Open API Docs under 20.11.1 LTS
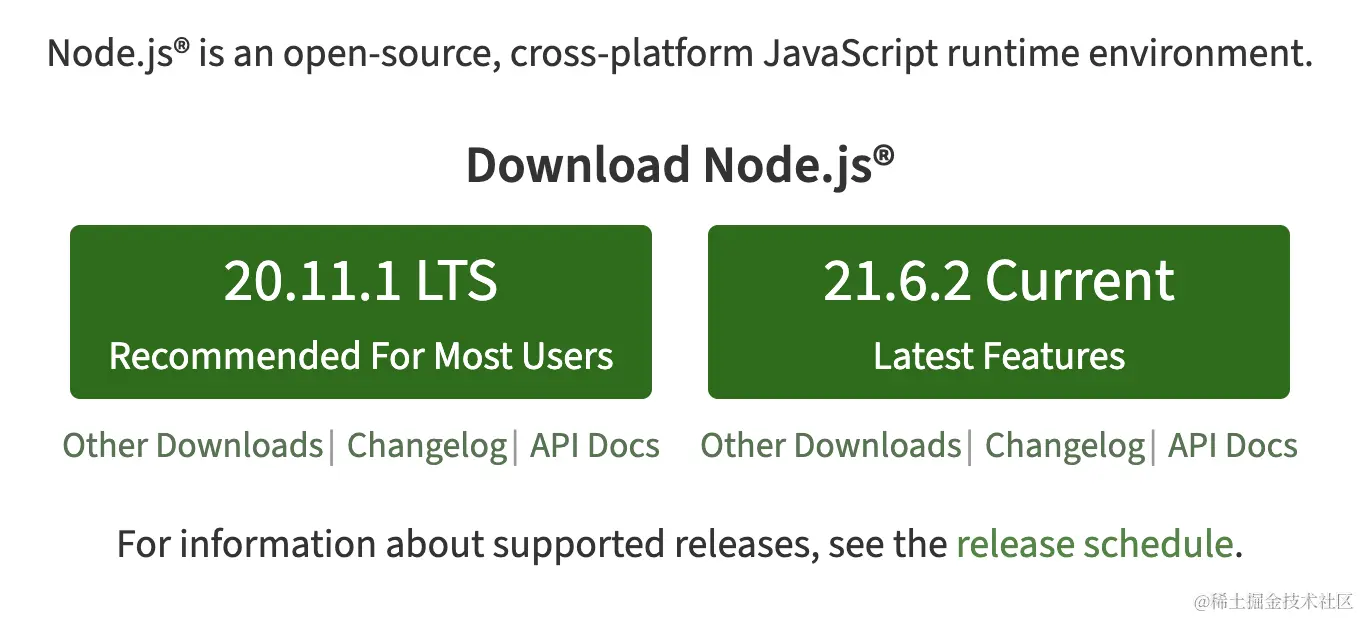Image resolution: width=1360 pixels, height=618 pixels. coord(595,445)
